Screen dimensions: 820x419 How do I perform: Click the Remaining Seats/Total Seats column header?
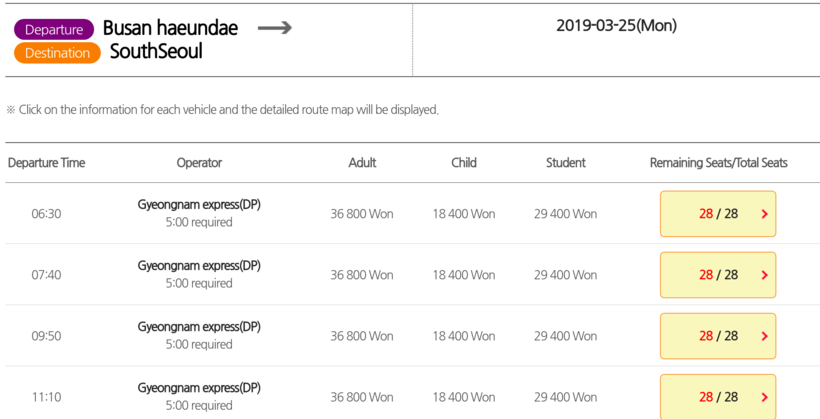(x=718, y=163)
